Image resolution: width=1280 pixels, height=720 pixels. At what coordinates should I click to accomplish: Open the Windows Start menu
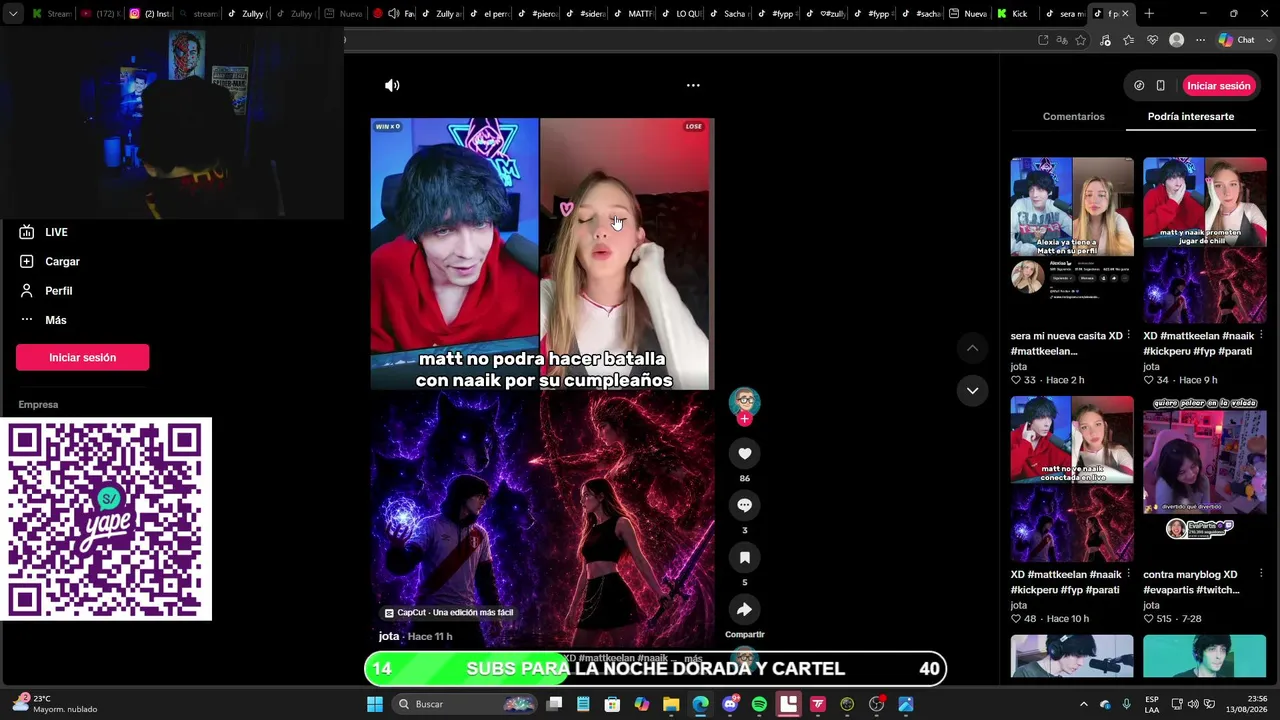click(x=375, y=704)
